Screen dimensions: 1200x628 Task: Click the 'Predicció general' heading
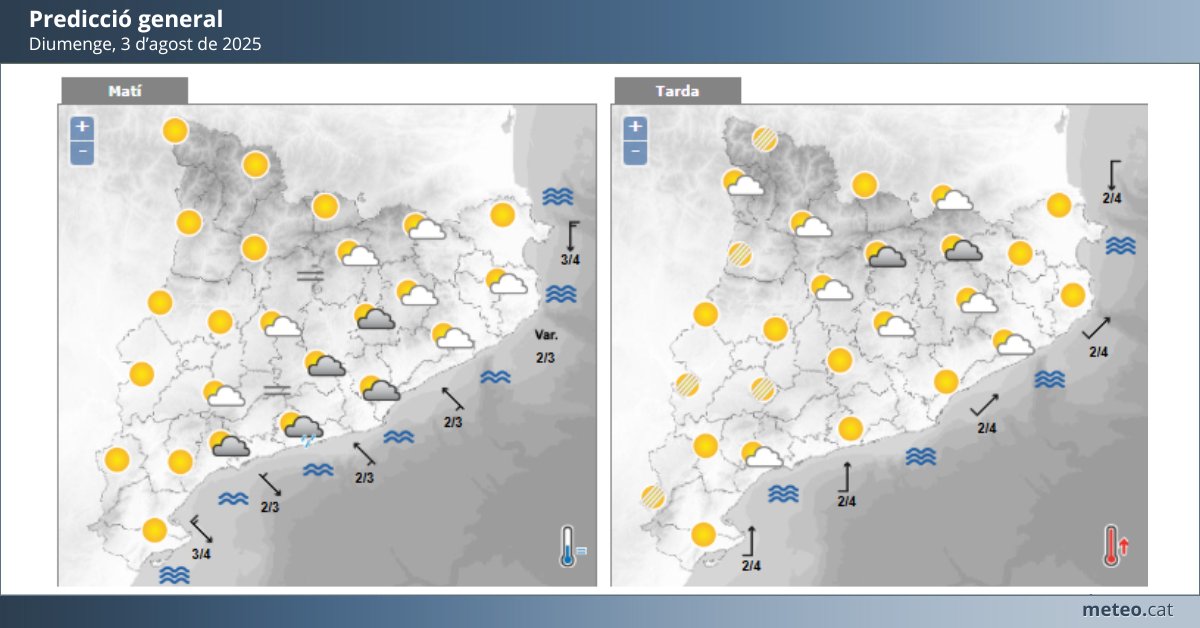click(x=126, y=19)
